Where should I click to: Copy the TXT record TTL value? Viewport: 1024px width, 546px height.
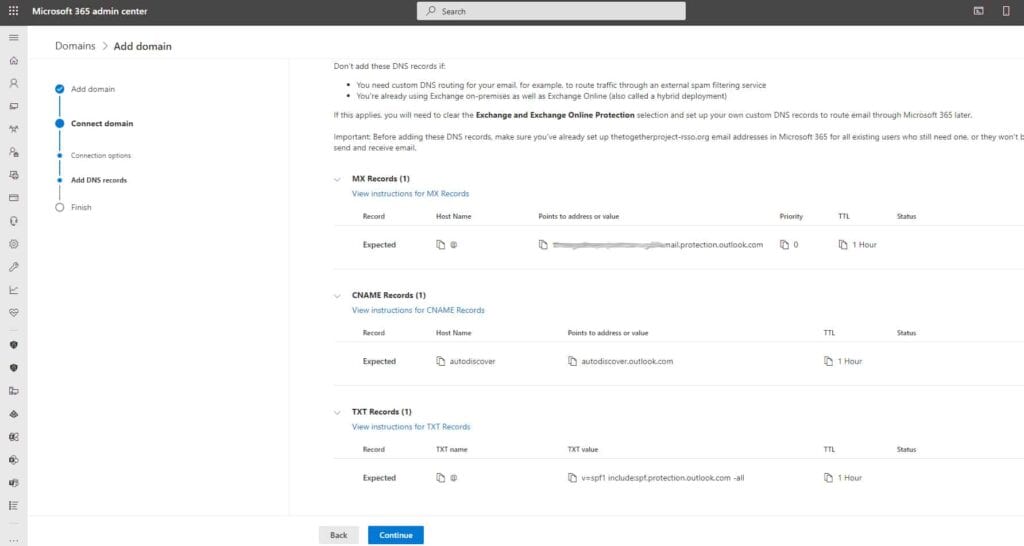[x=828, y=478]
